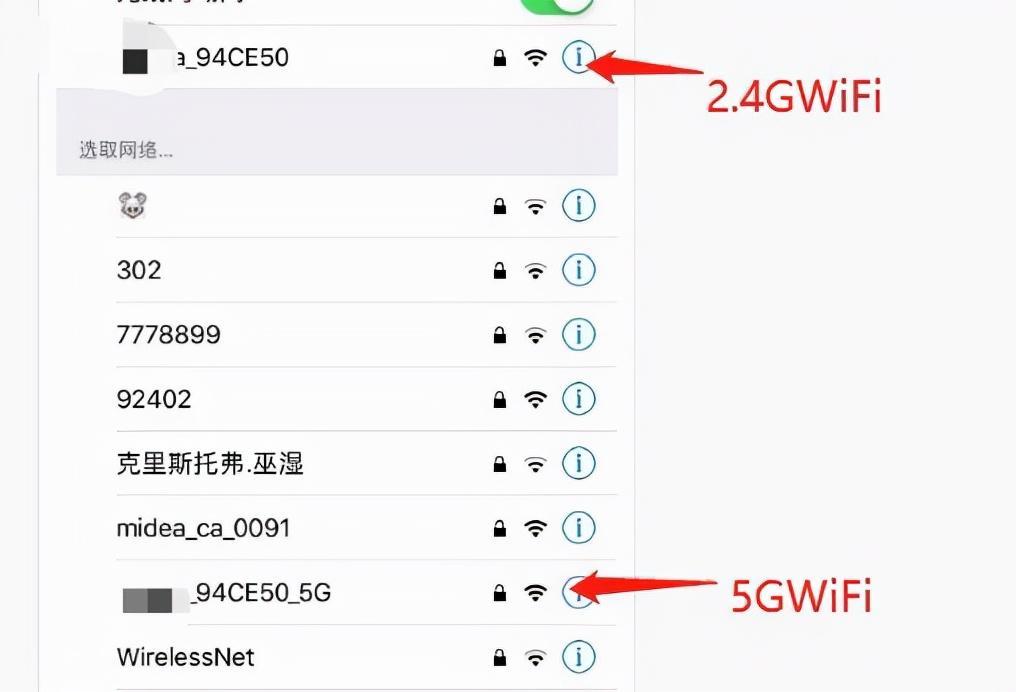The image size is (1016, 692).
Task: Toggle the green Wi-Fi switch off
Action: tap(556, 5)
